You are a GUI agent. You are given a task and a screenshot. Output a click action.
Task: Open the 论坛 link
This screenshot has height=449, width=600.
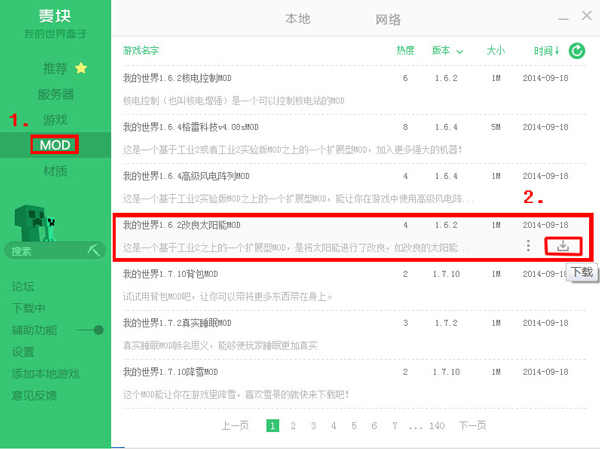[x=23, y=286]
